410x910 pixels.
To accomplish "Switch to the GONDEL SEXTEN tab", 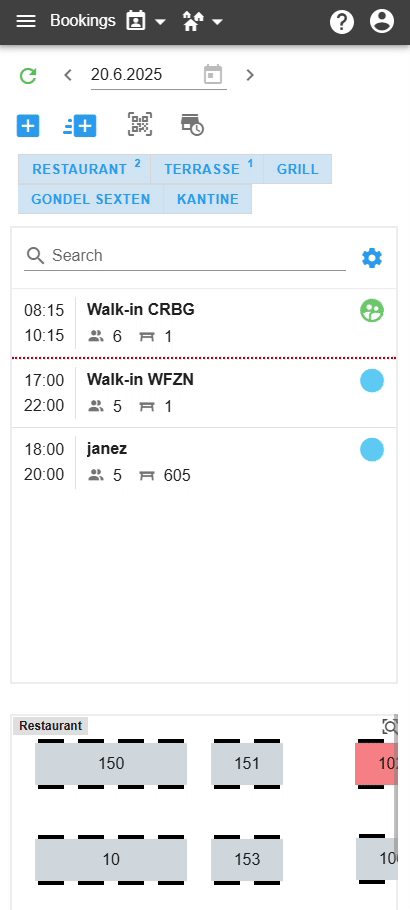I will click(x=91, y=199).
